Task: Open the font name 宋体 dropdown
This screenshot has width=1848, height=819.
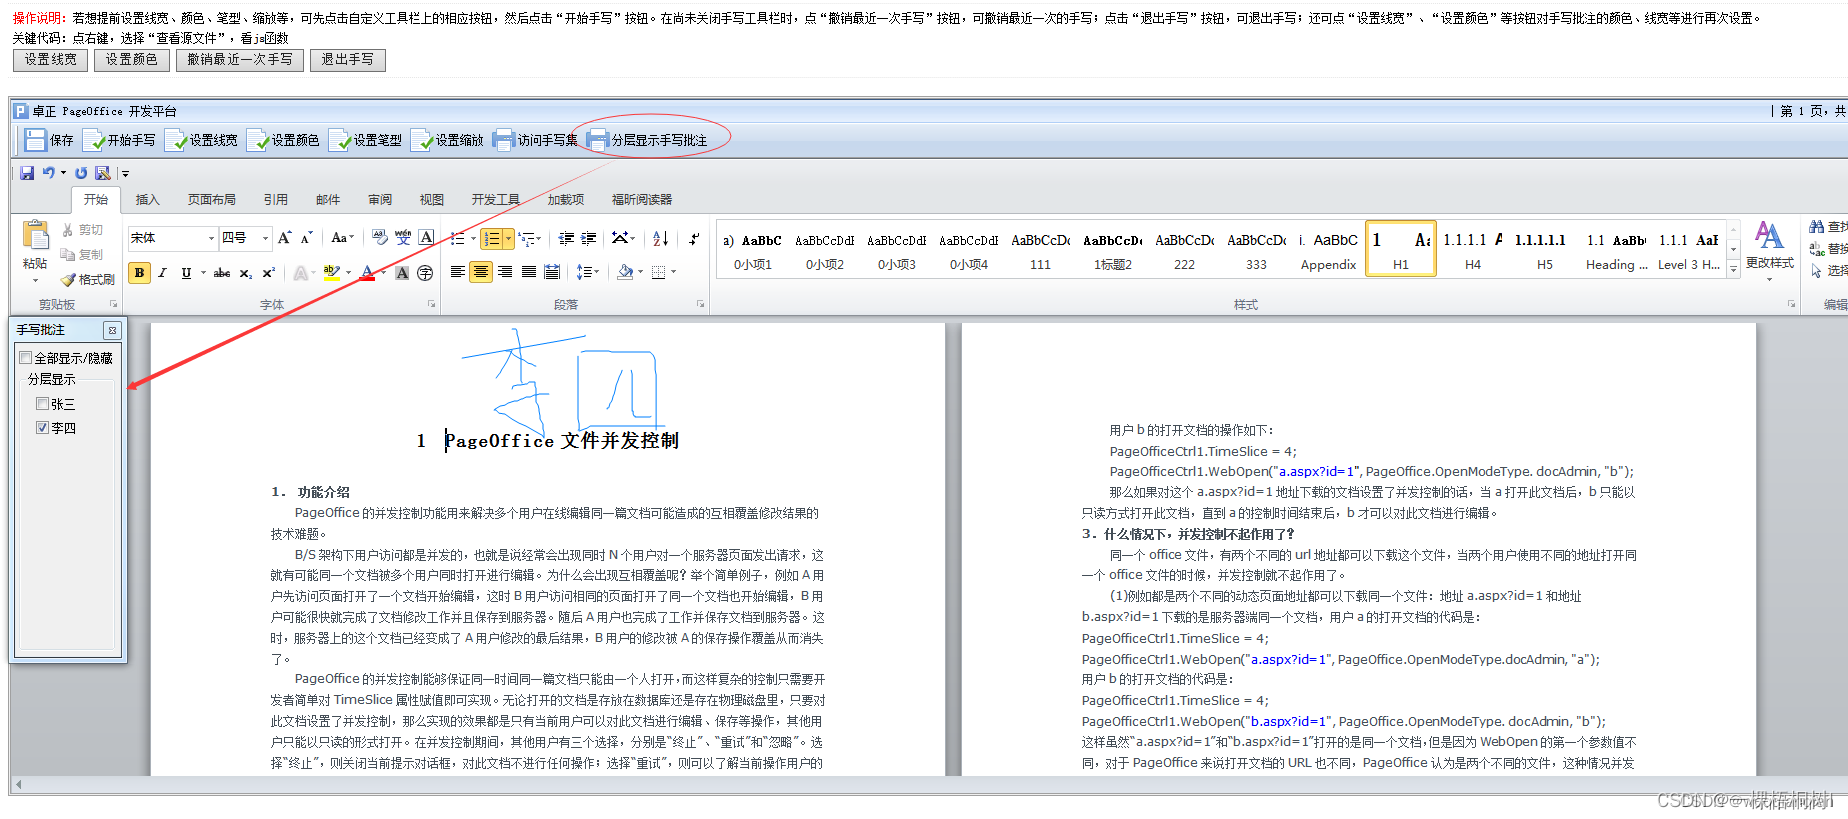Action: coord(211,238)
